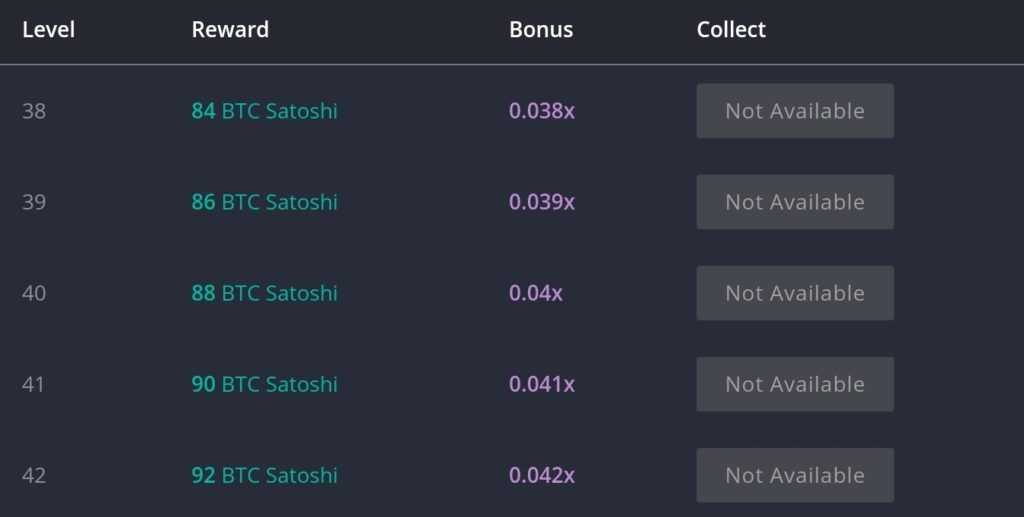Select the 86 BTC Satoshi reward

tap(264, 202)
